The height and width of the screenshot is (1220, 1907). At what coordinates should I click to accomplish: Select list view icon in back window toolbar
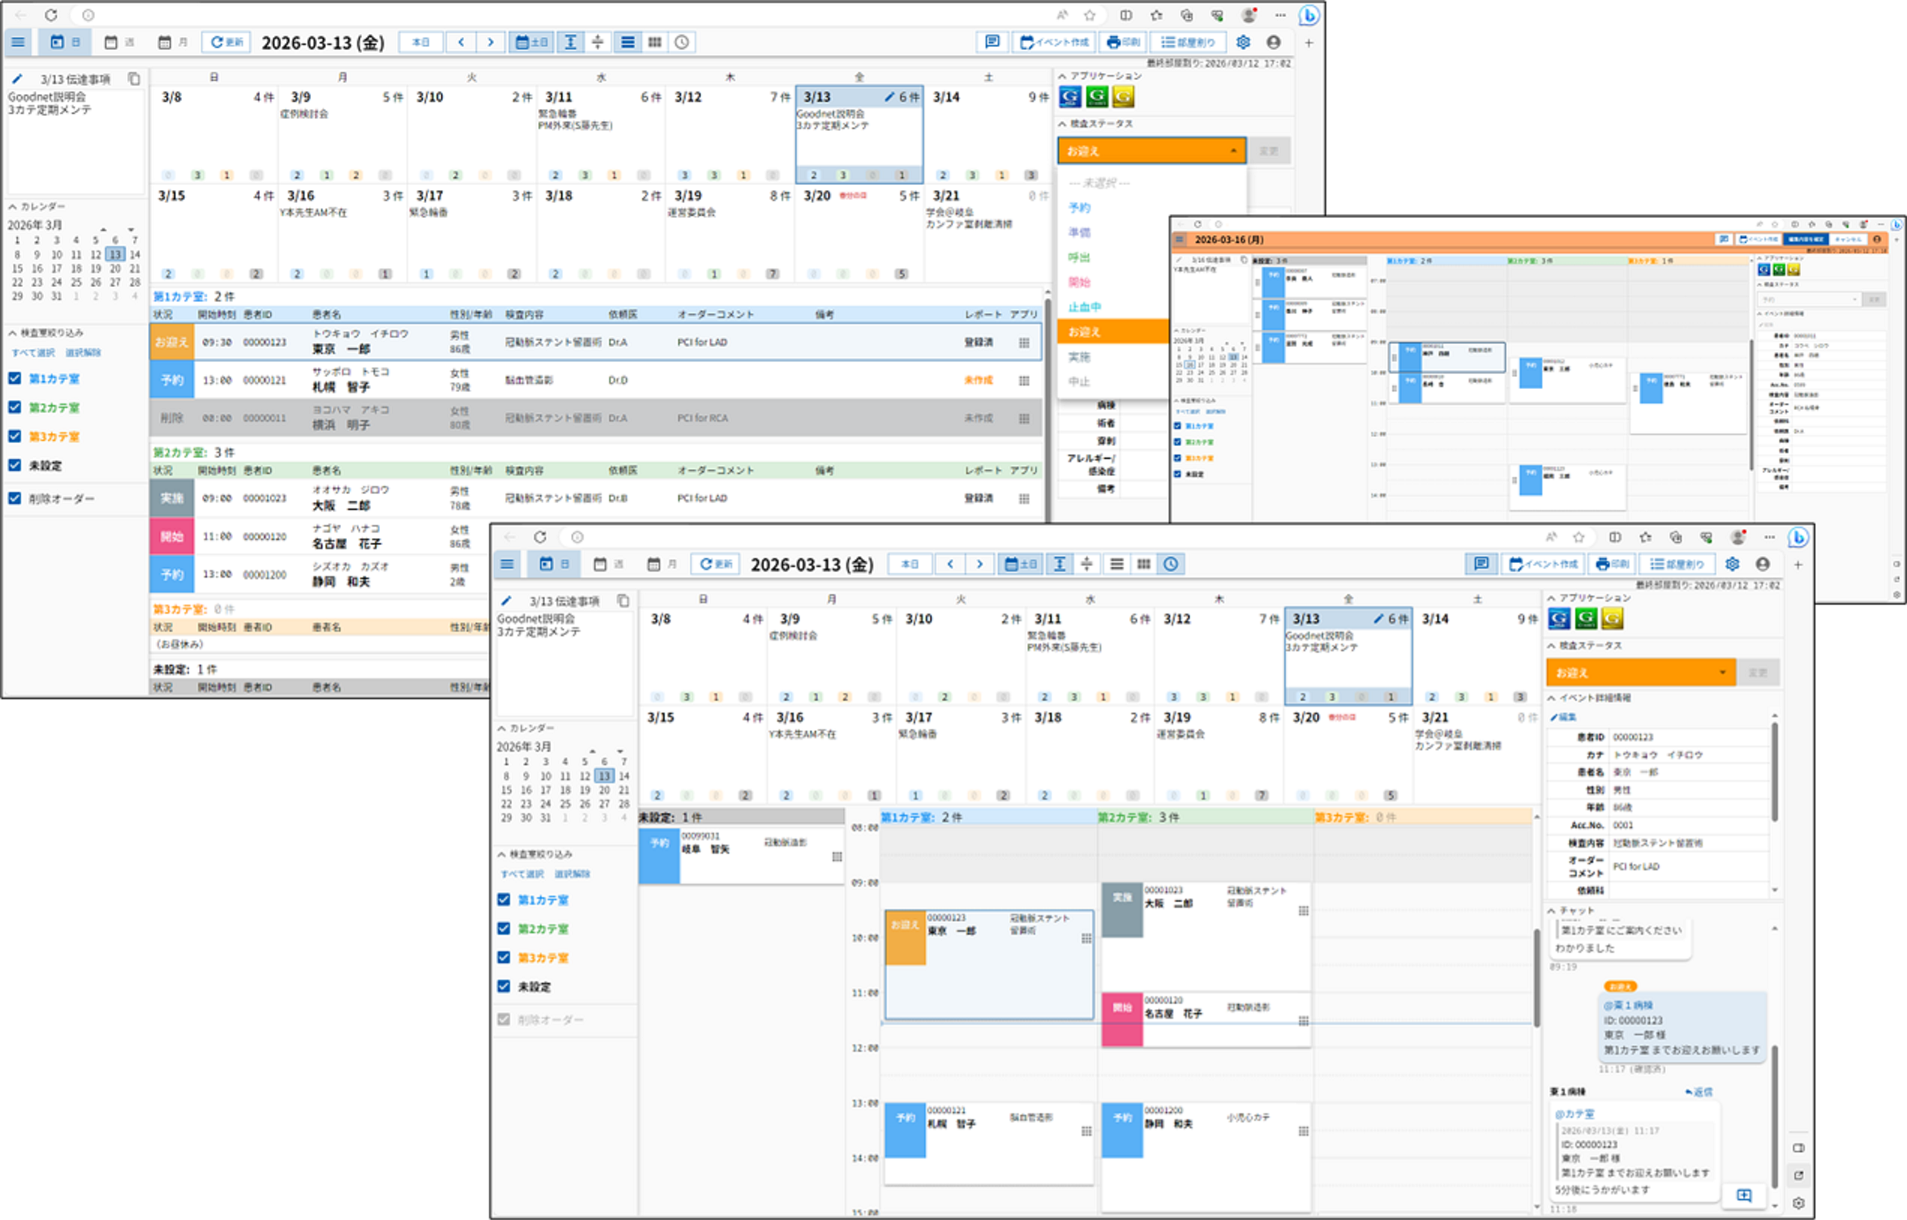tap(627, 42)
